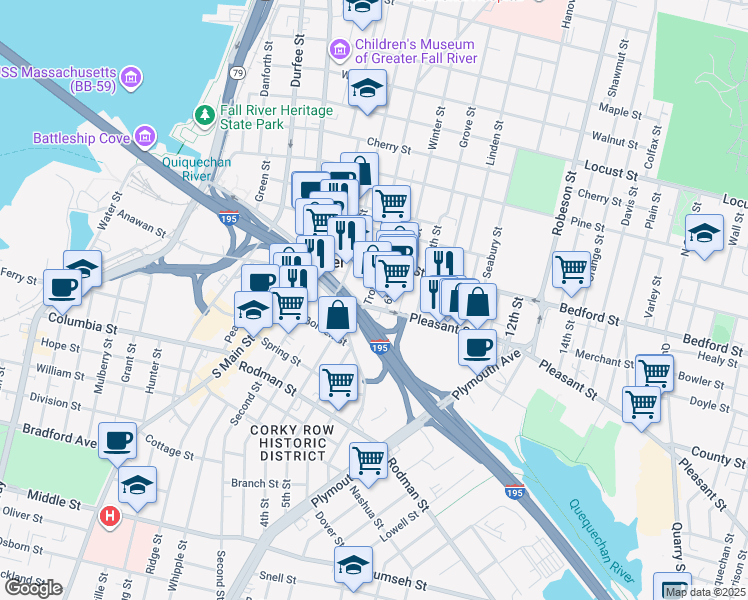Open the grocery cart marker near 12th St
Image resolution: width=748 pixels, height=600 pixels.
click(x=571, y=268)
